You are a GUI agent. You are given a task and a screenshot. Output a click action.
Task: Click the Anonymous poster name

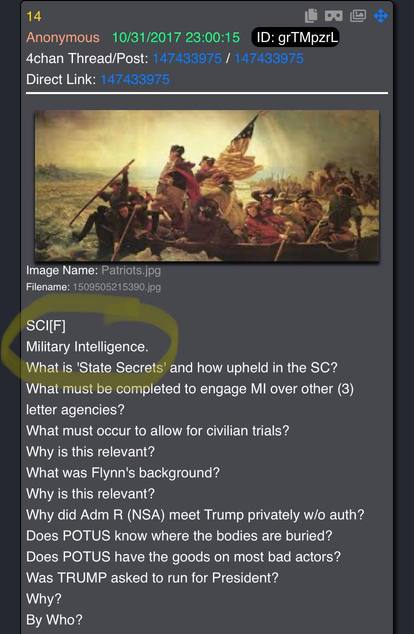[x=63, y=38]
